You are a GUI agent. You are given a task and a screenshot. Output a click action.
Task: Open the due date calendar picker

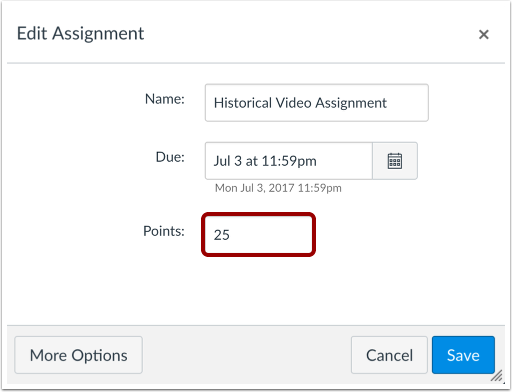tap(395, 161)
